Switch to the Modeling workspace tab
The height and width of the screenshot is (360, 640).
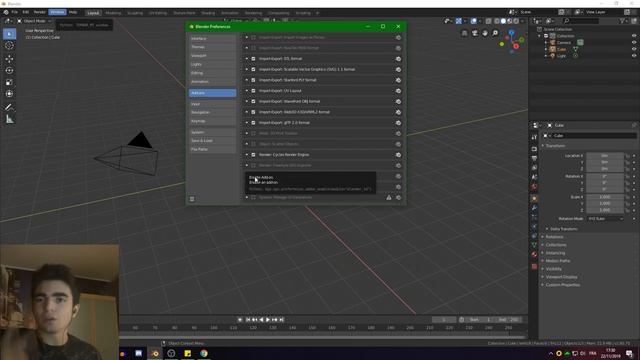click(113, 13)
